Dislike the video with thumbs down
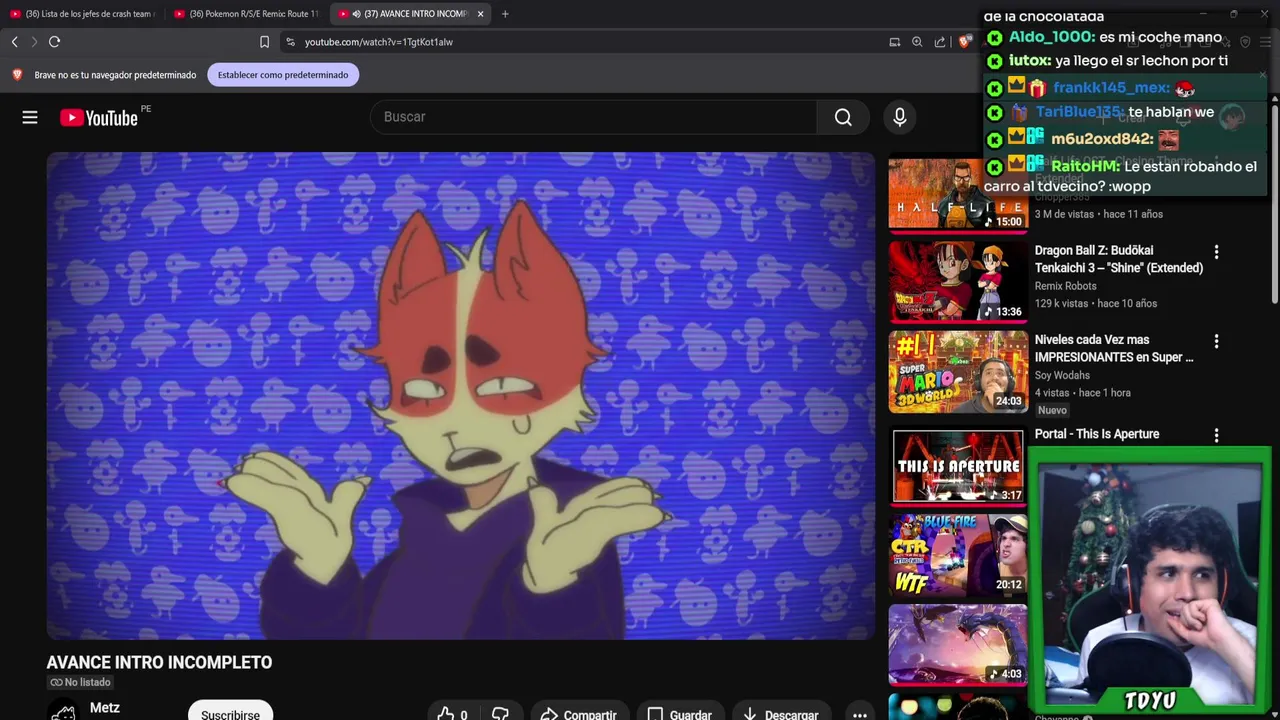The image size is (1280, 720). (500, 714)
